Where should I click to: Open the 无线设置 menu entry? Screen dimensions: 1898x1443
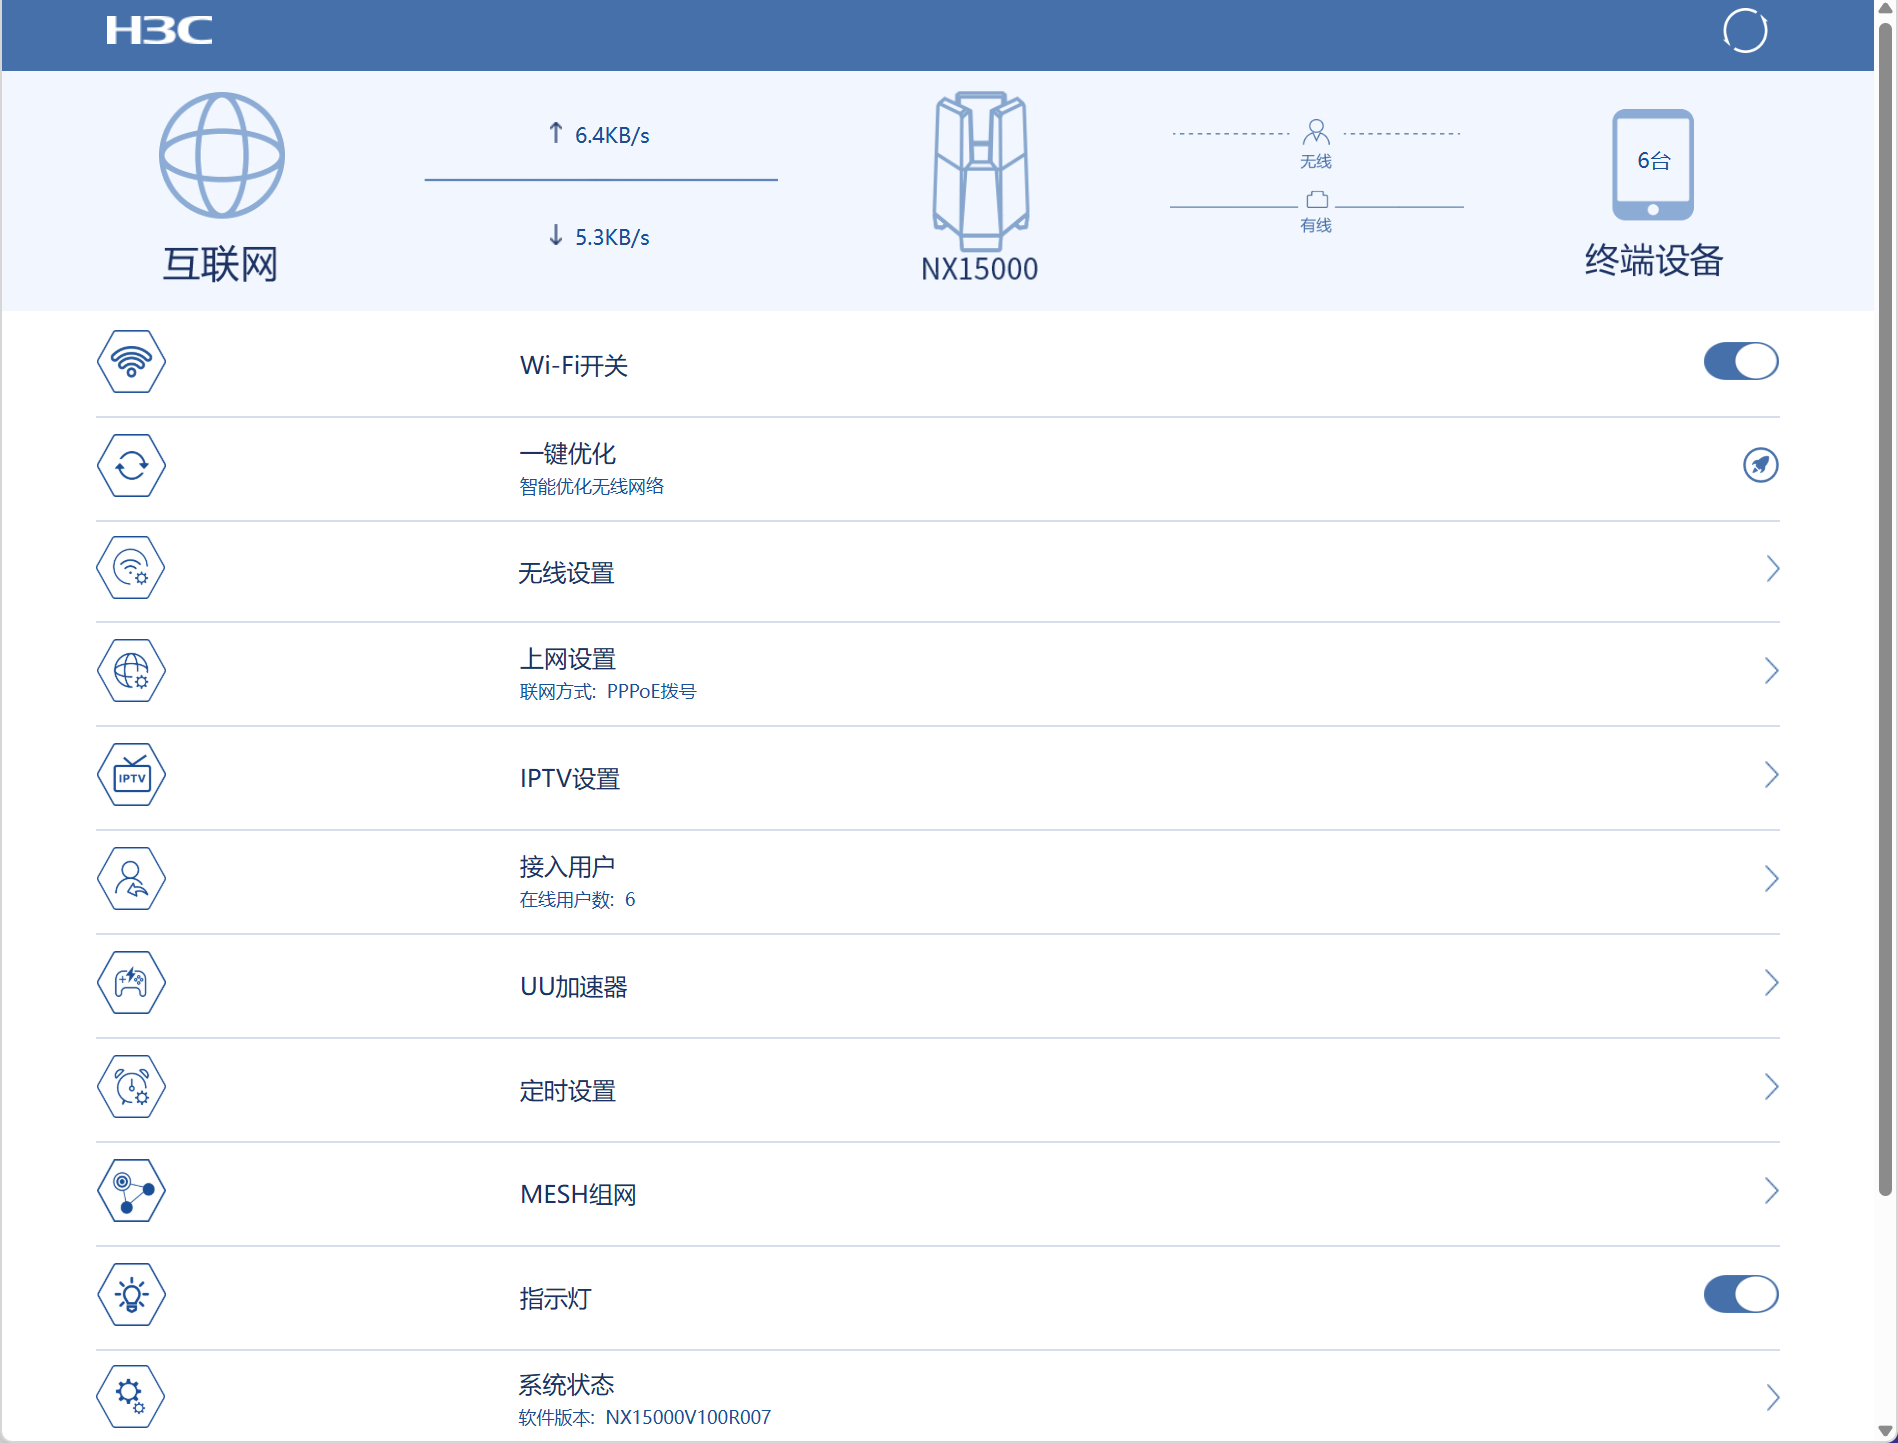[x=566, y=573]
